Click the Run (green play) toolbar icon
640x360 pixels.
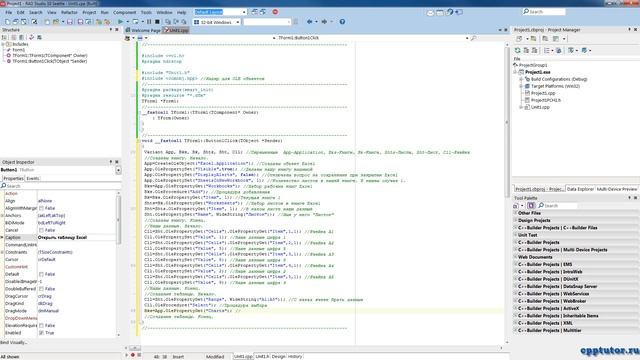tap(120, 22)
